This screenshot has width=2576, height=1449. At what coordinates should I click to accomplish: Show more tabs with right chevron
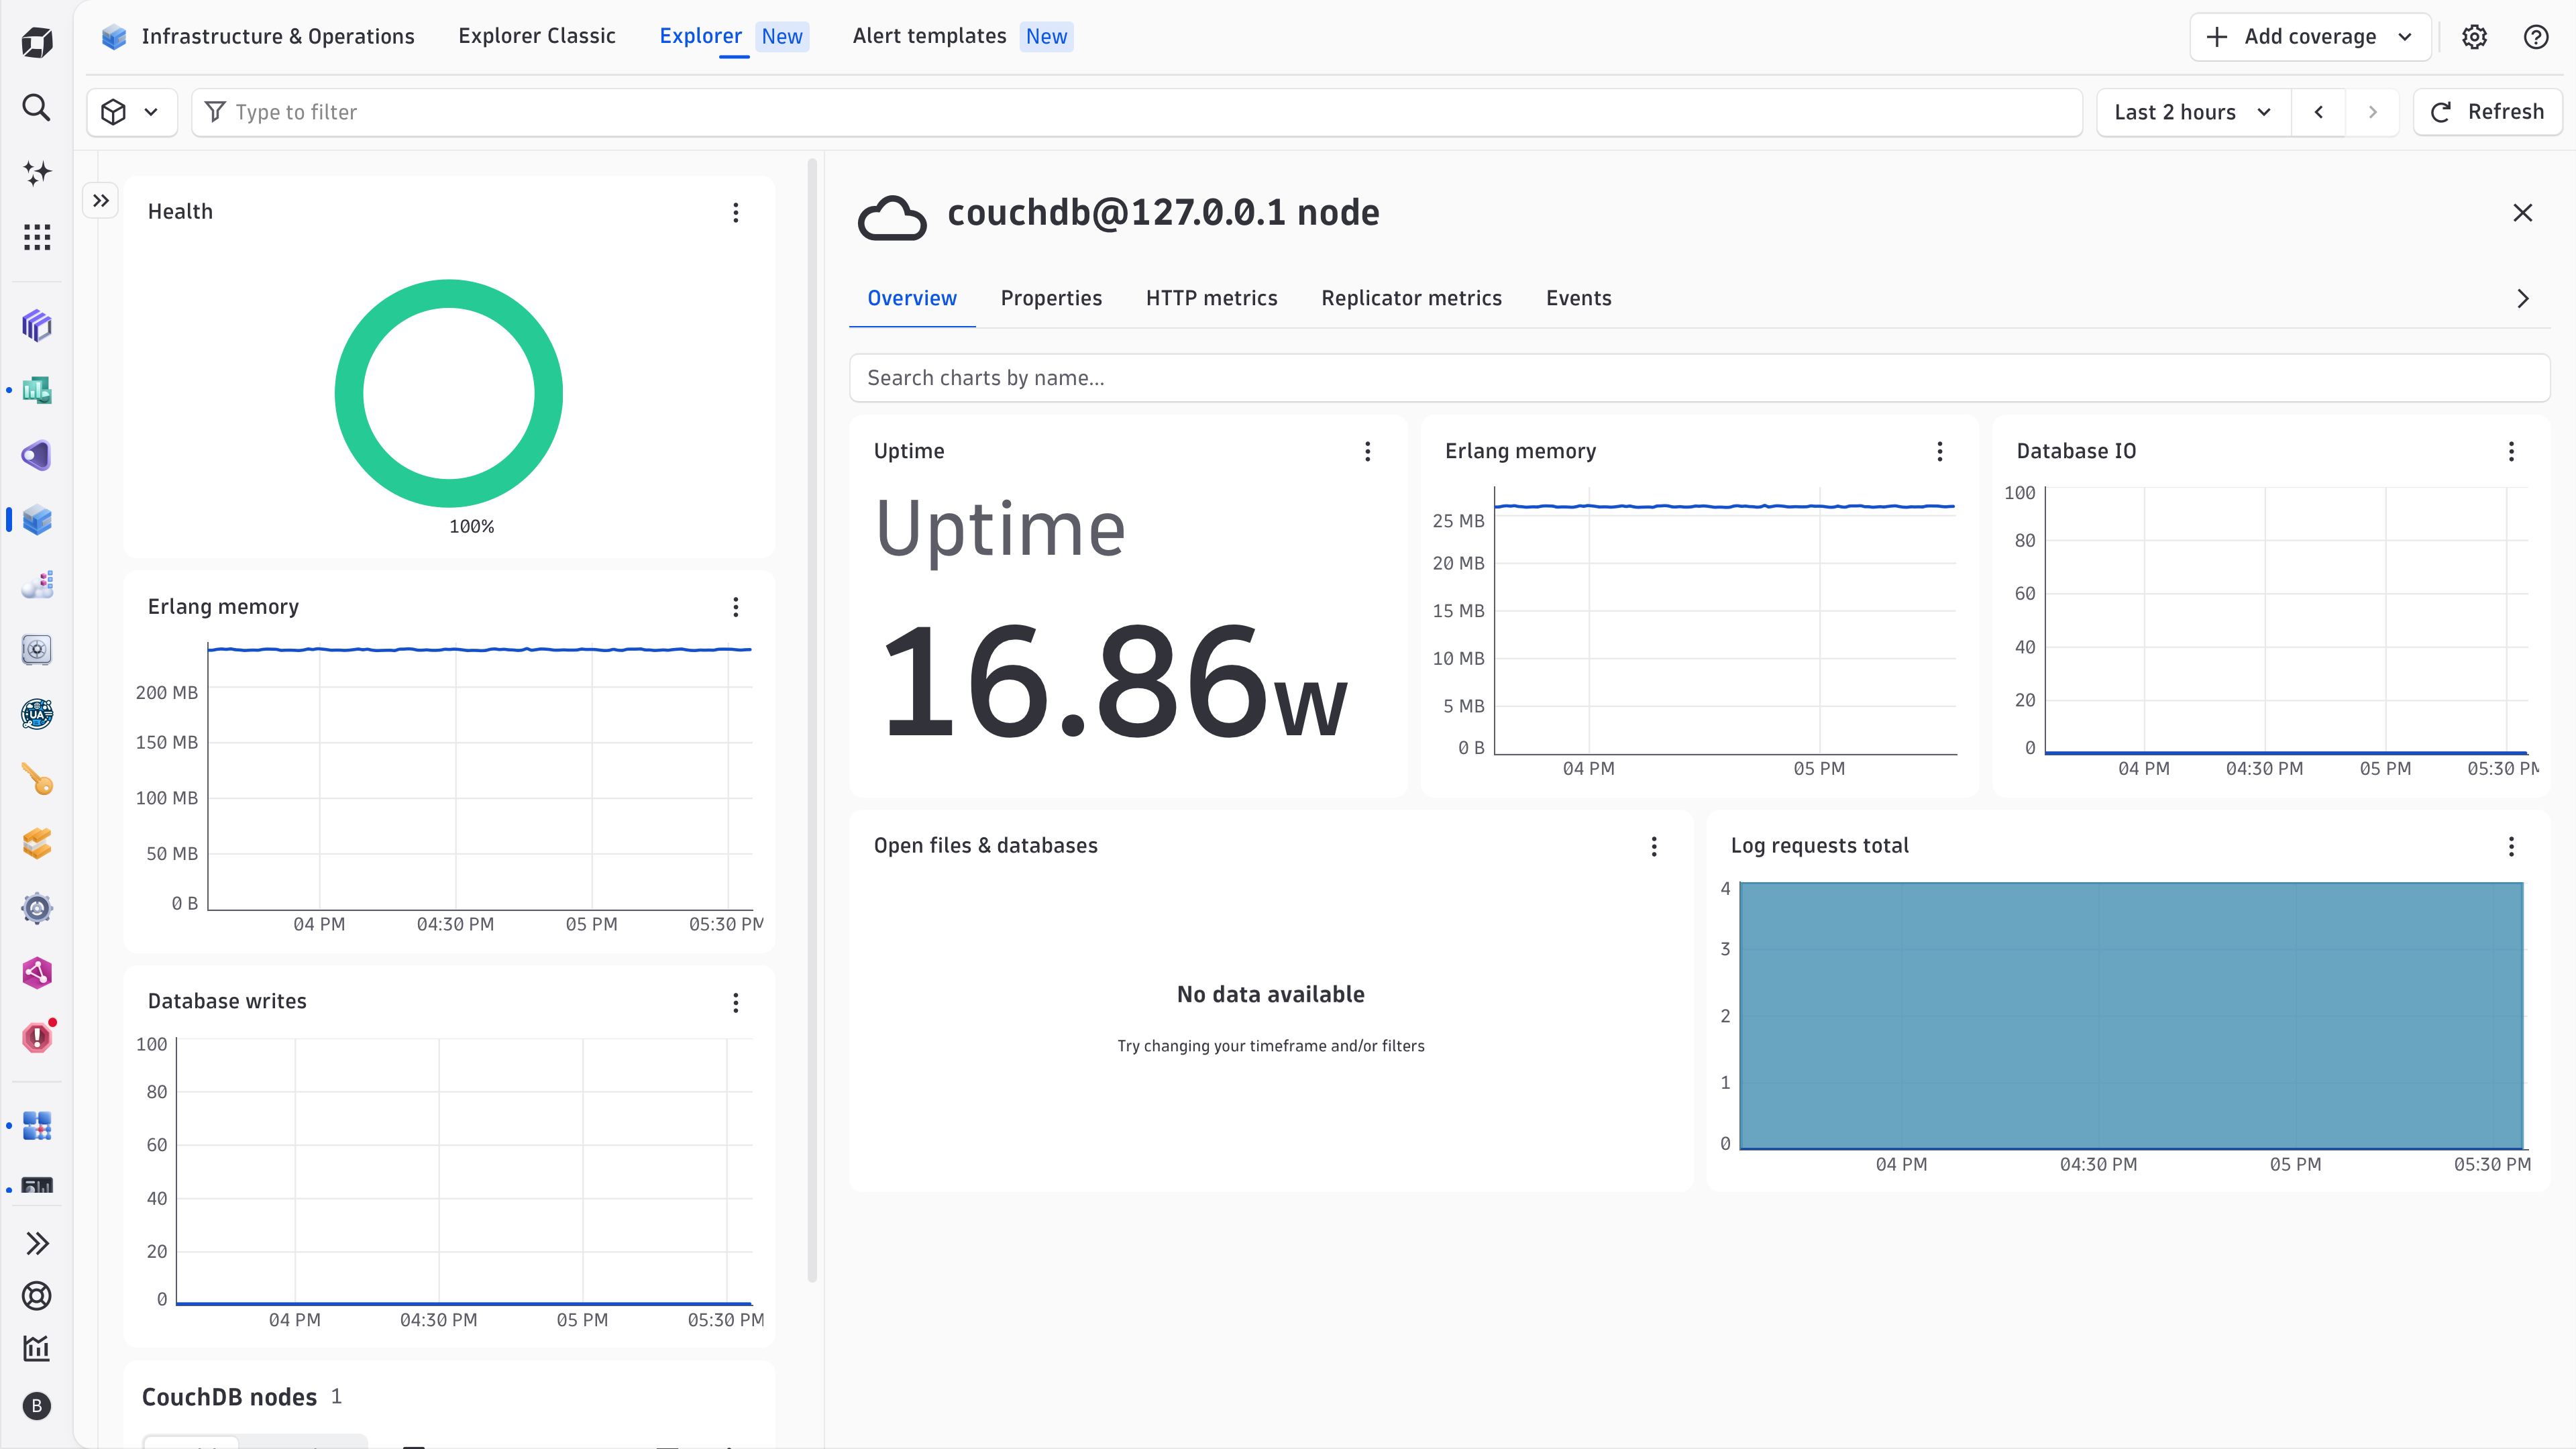pos(2523,299)
